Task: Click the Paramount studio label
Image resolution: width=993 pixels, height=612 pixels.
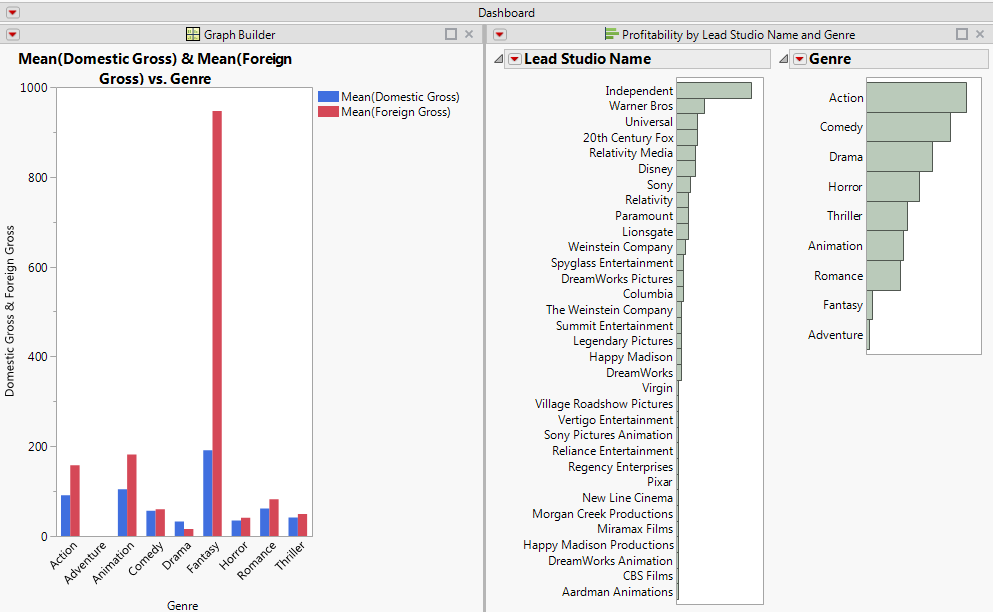Action: [643, 215]
